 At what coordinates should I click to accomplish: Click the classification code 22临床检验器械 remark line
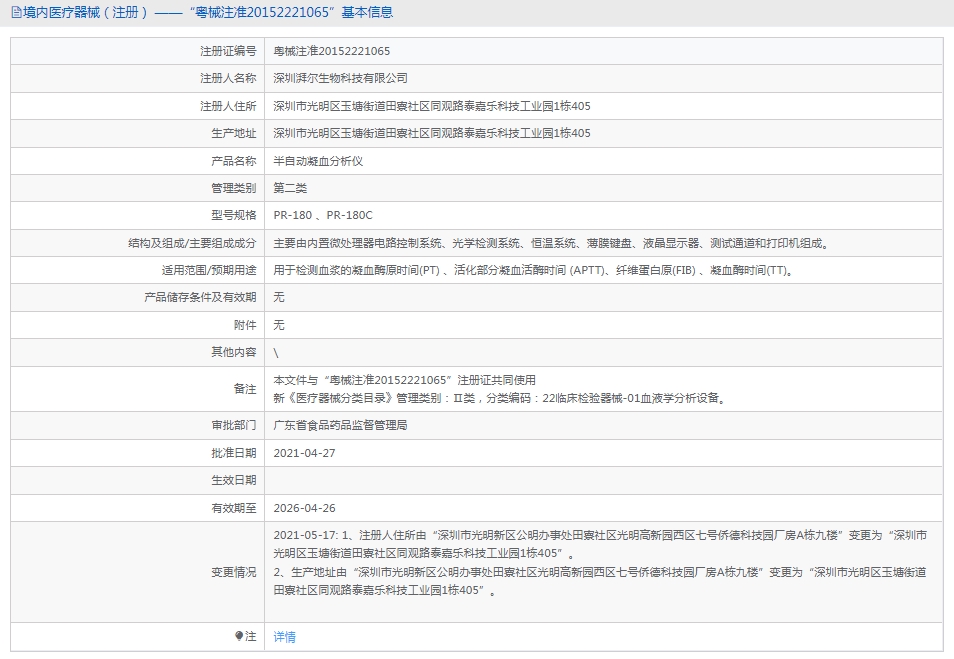499,399
